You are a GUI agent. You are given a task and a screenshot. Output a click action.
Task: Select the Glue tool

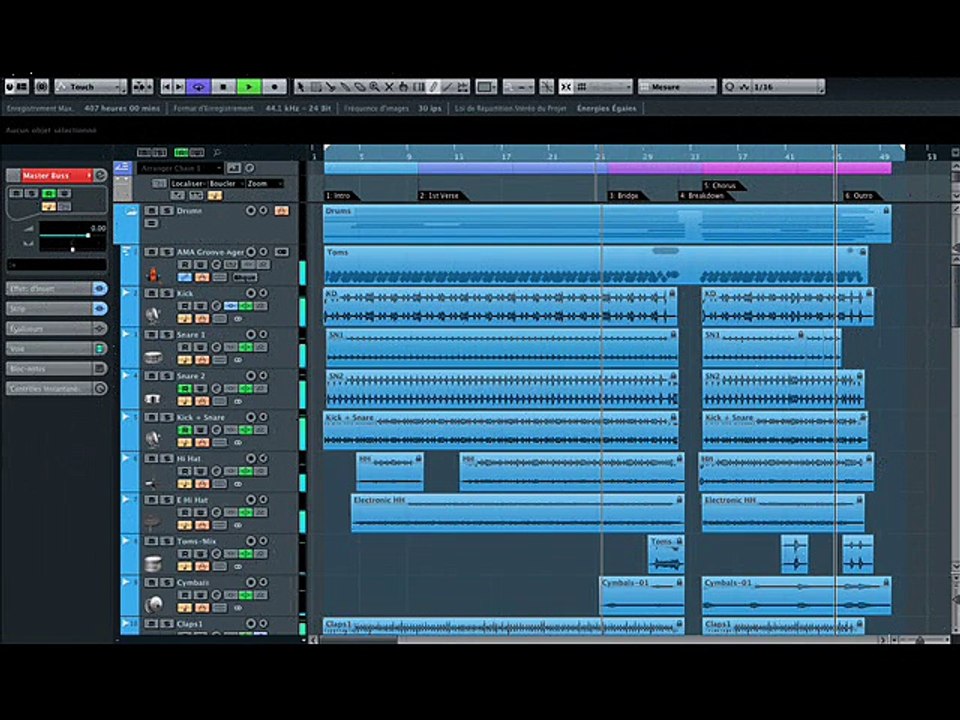[345, 87]
